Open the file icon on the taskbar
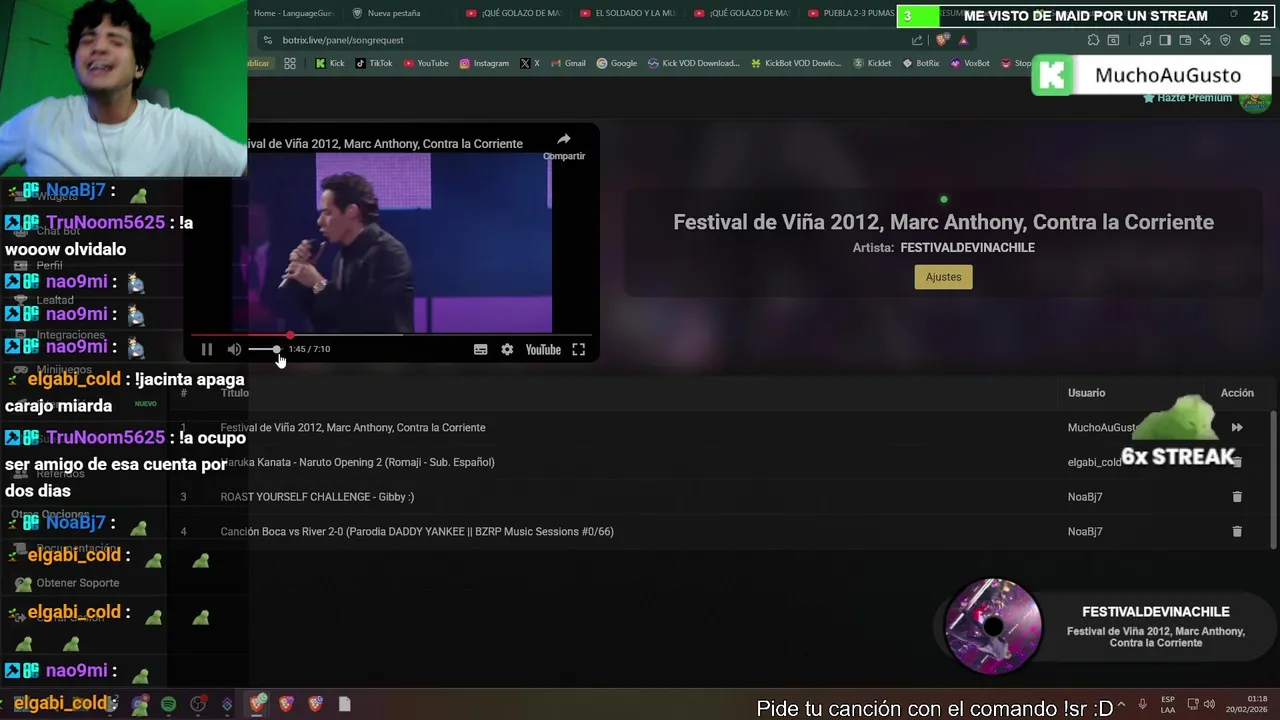The width and height of the screenshot is (1280, 720). (x=344, y=704)
